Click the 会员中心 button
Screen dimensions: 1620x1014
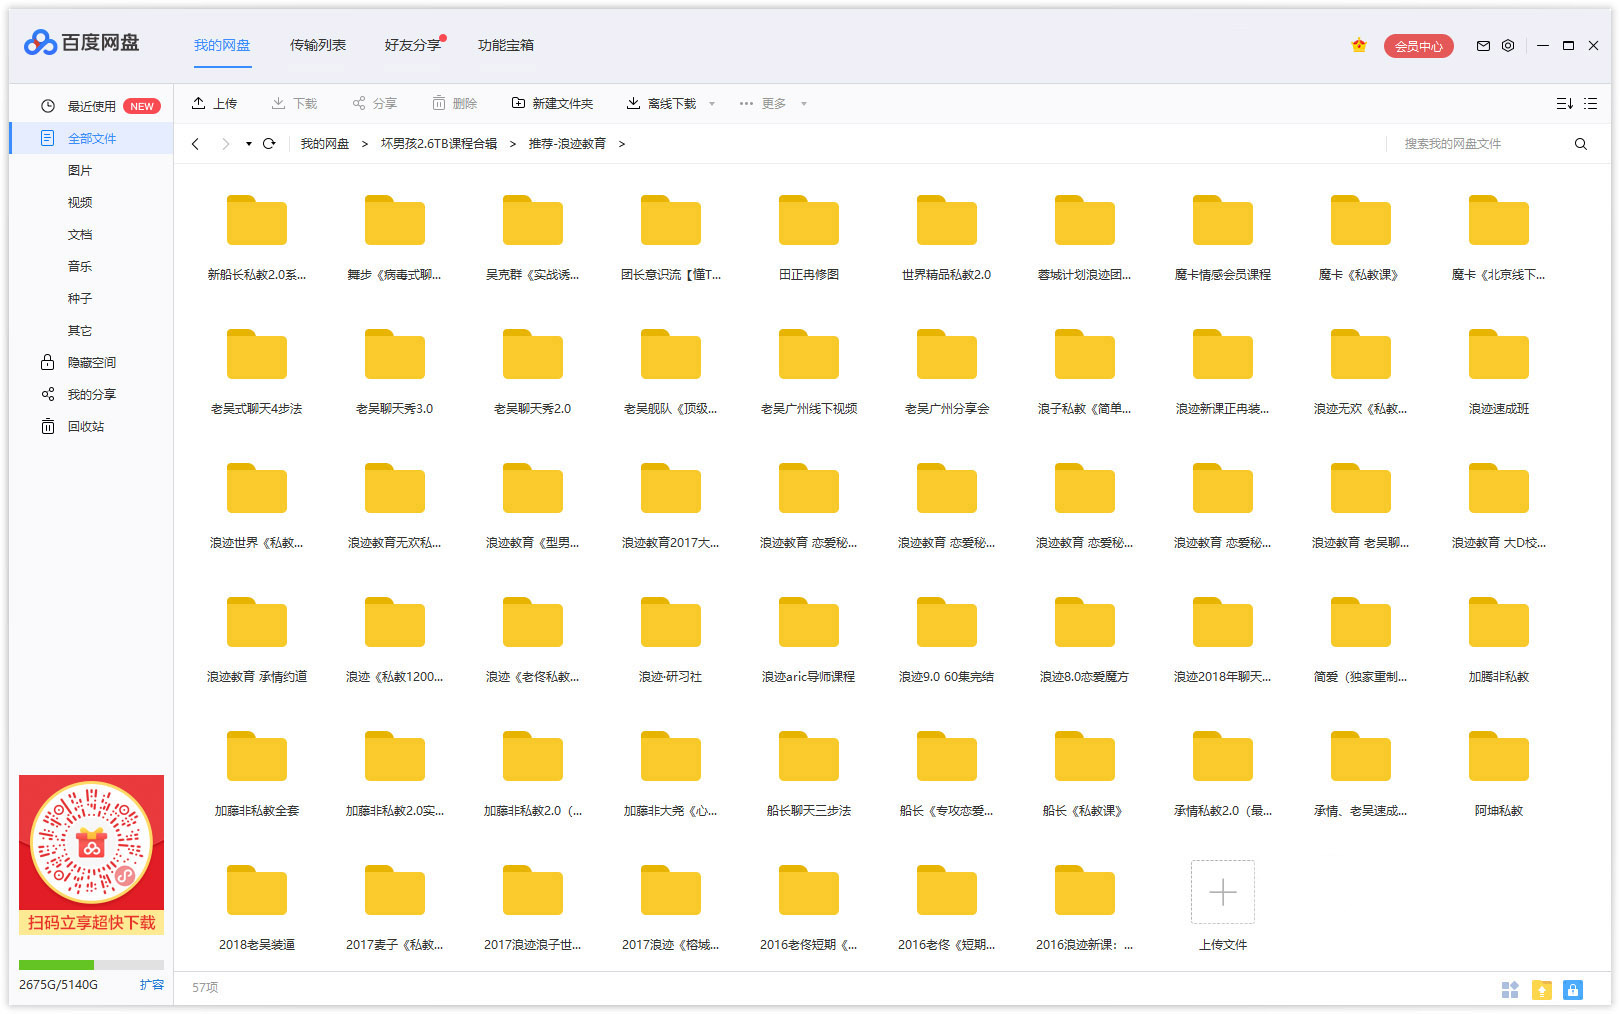click(1418, 46)
